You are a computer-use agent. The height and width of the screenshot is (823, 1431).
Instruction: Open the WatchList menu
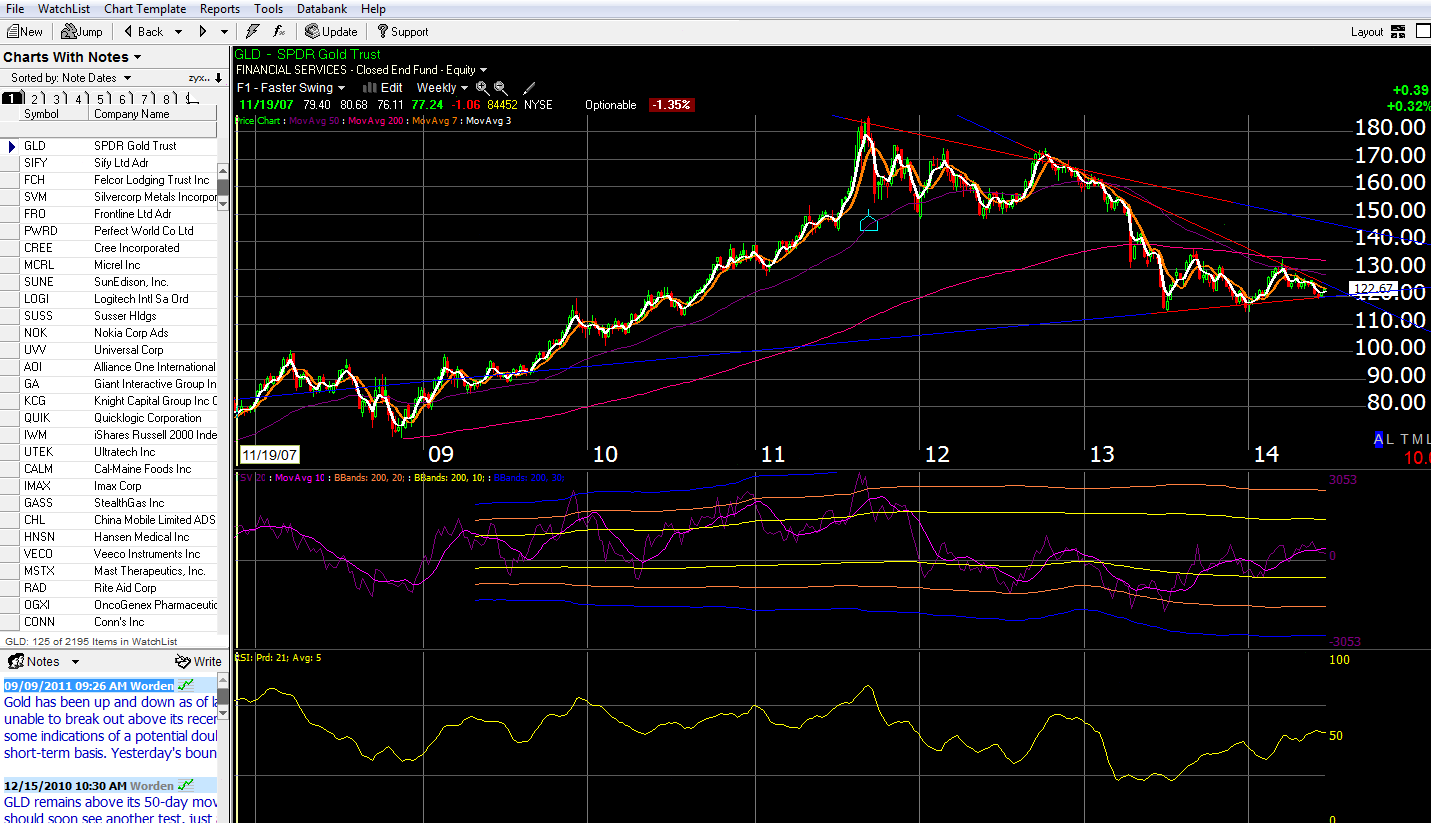64,9
